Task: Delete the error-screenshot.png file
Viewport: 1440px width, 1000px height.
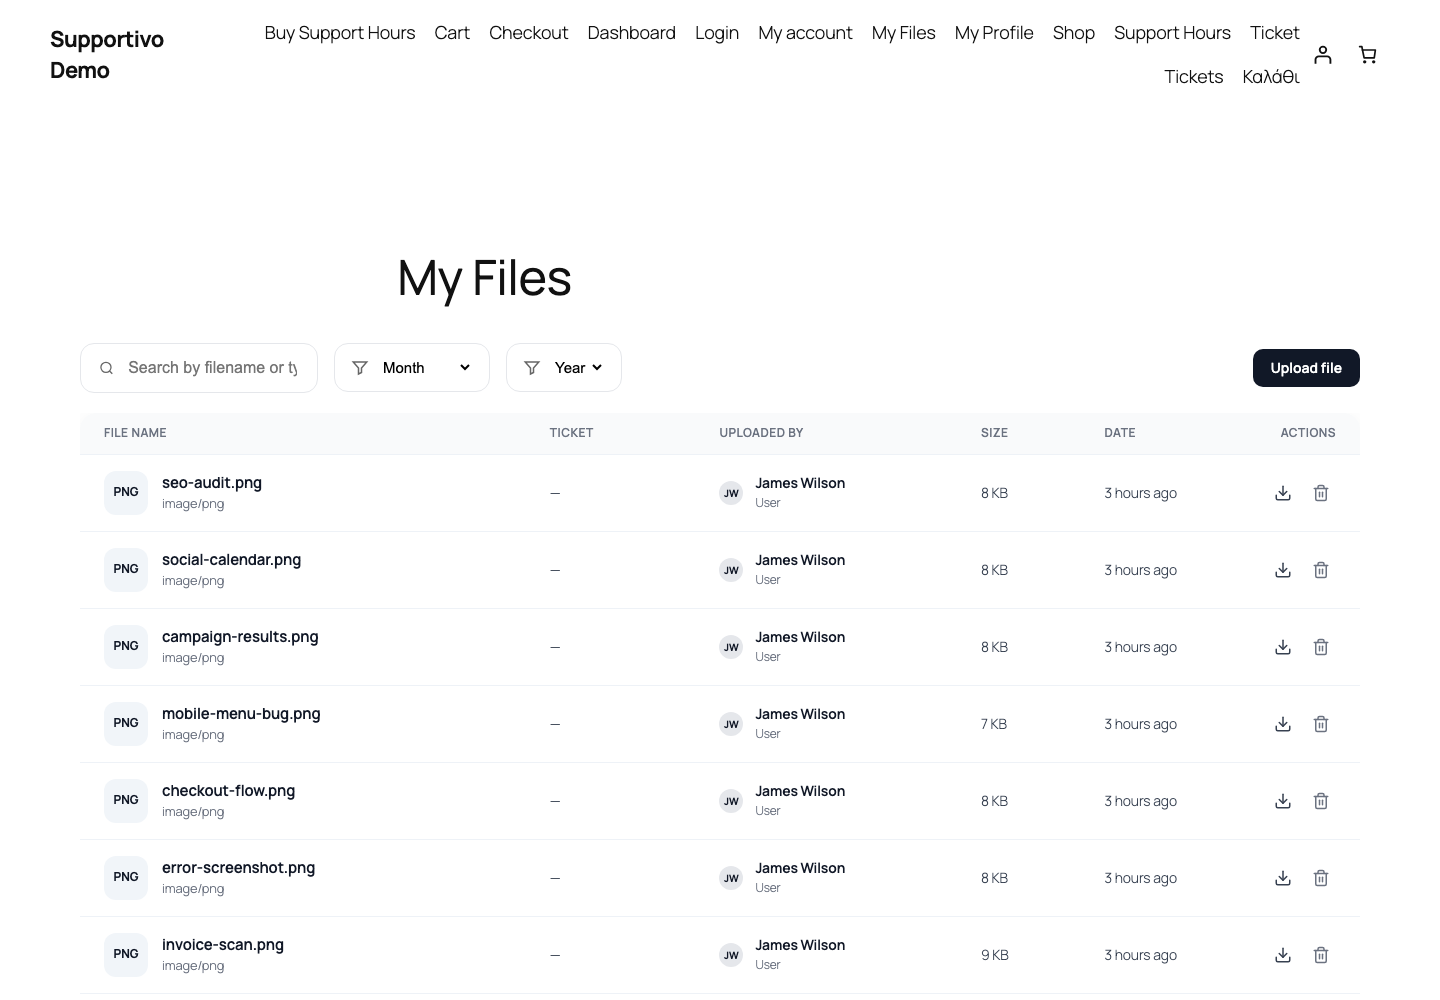Action: (x=1321, y=878)
